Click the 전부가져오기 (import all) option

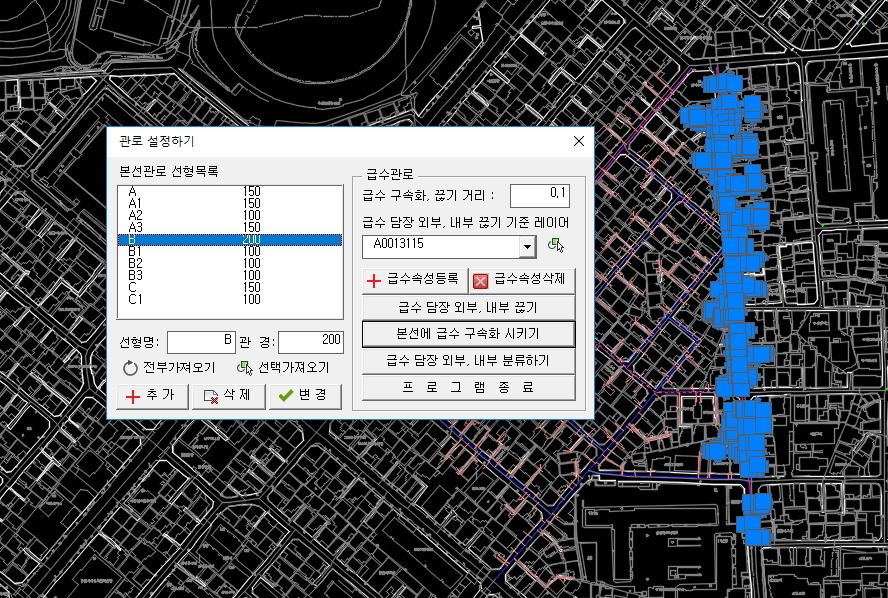pos(169,368)
